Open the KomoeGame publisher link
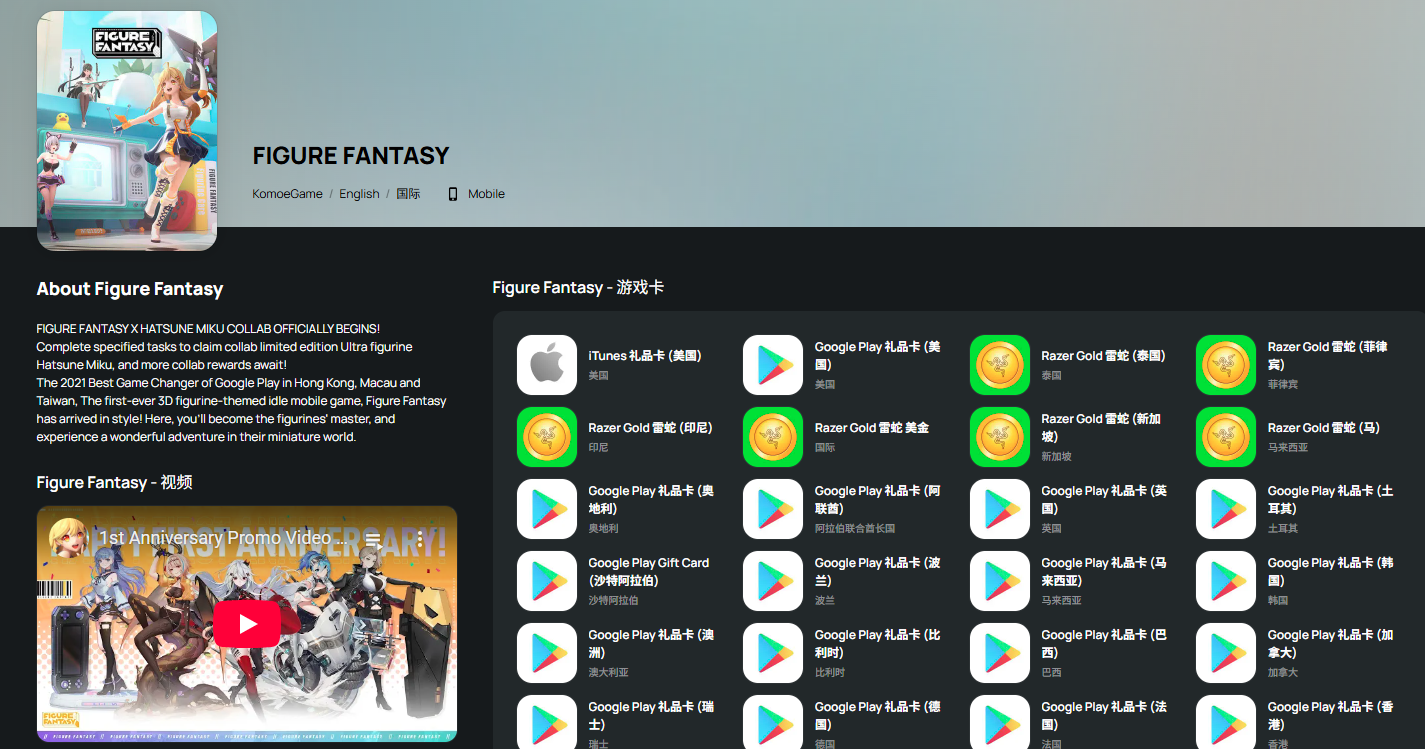The image size is (1425, 749). [287, 194]
